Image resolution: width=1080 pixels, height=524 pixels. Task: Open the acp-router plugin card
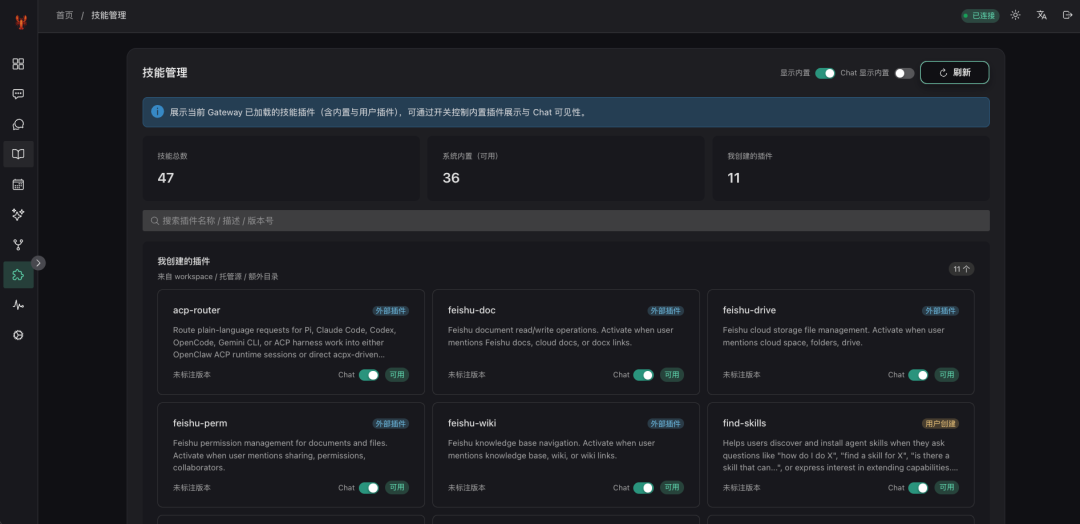(291, 342)
